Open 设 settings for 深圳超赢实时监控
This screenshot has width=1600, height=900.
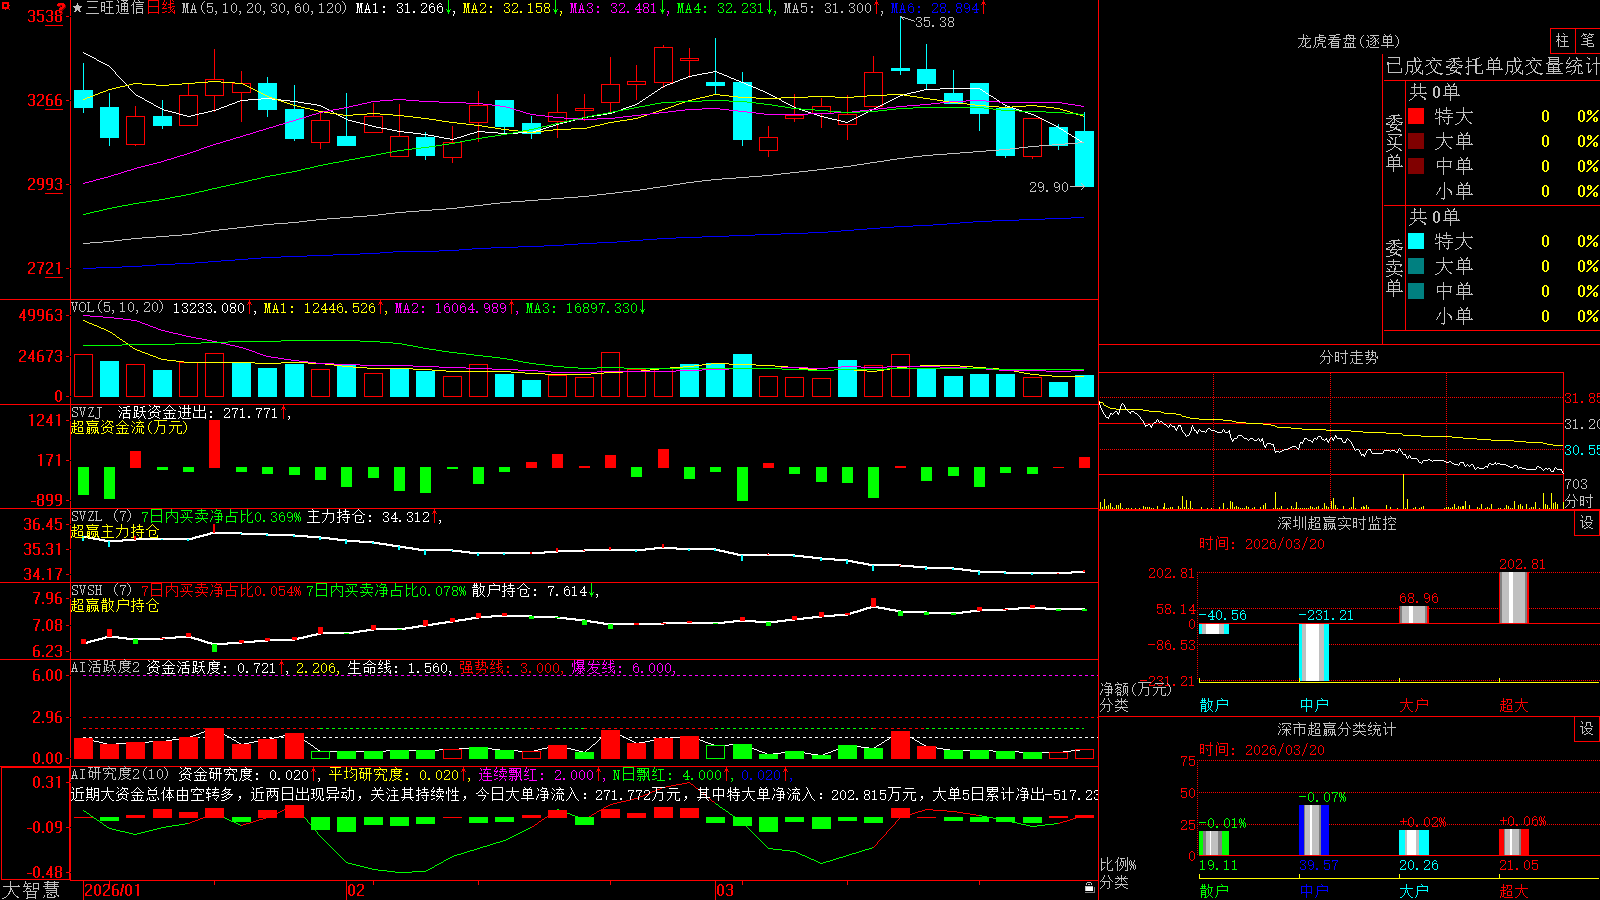(1587, 523)
